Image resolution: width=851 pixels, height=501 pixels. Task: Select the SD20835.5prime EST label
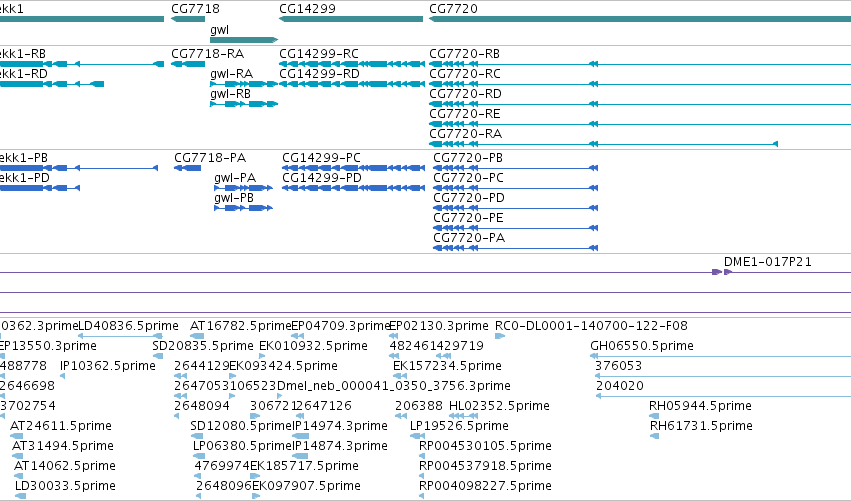coord(203,346)
